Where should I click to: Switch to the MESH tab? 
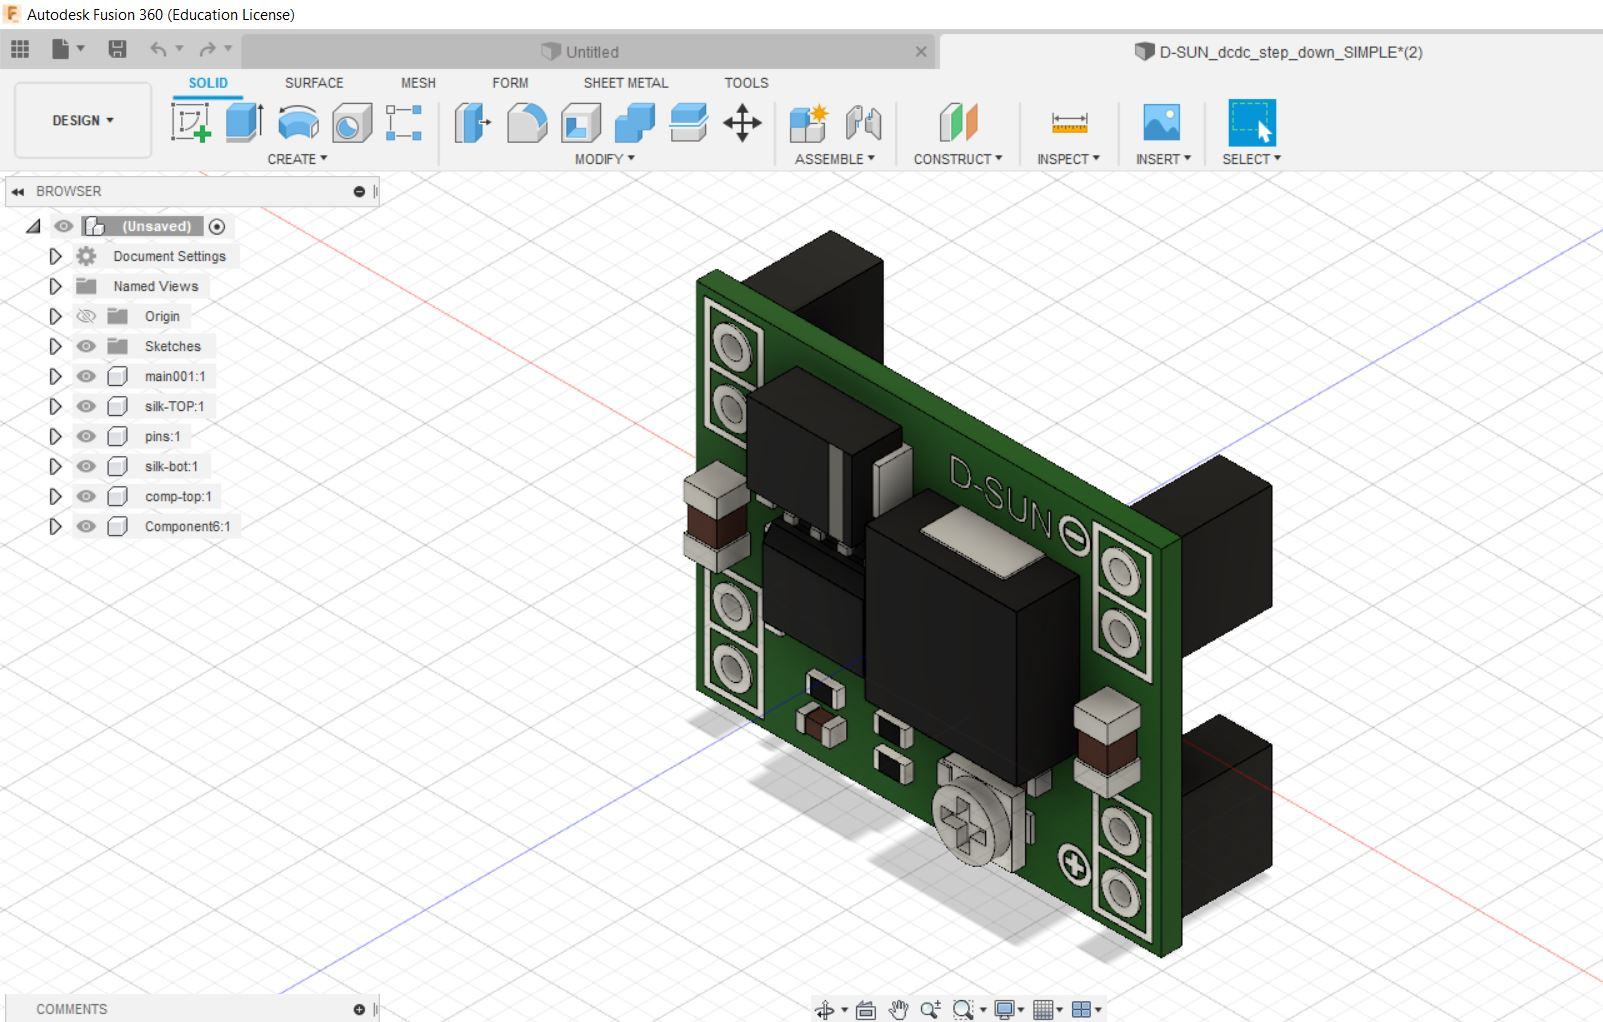tap(418, 83)
